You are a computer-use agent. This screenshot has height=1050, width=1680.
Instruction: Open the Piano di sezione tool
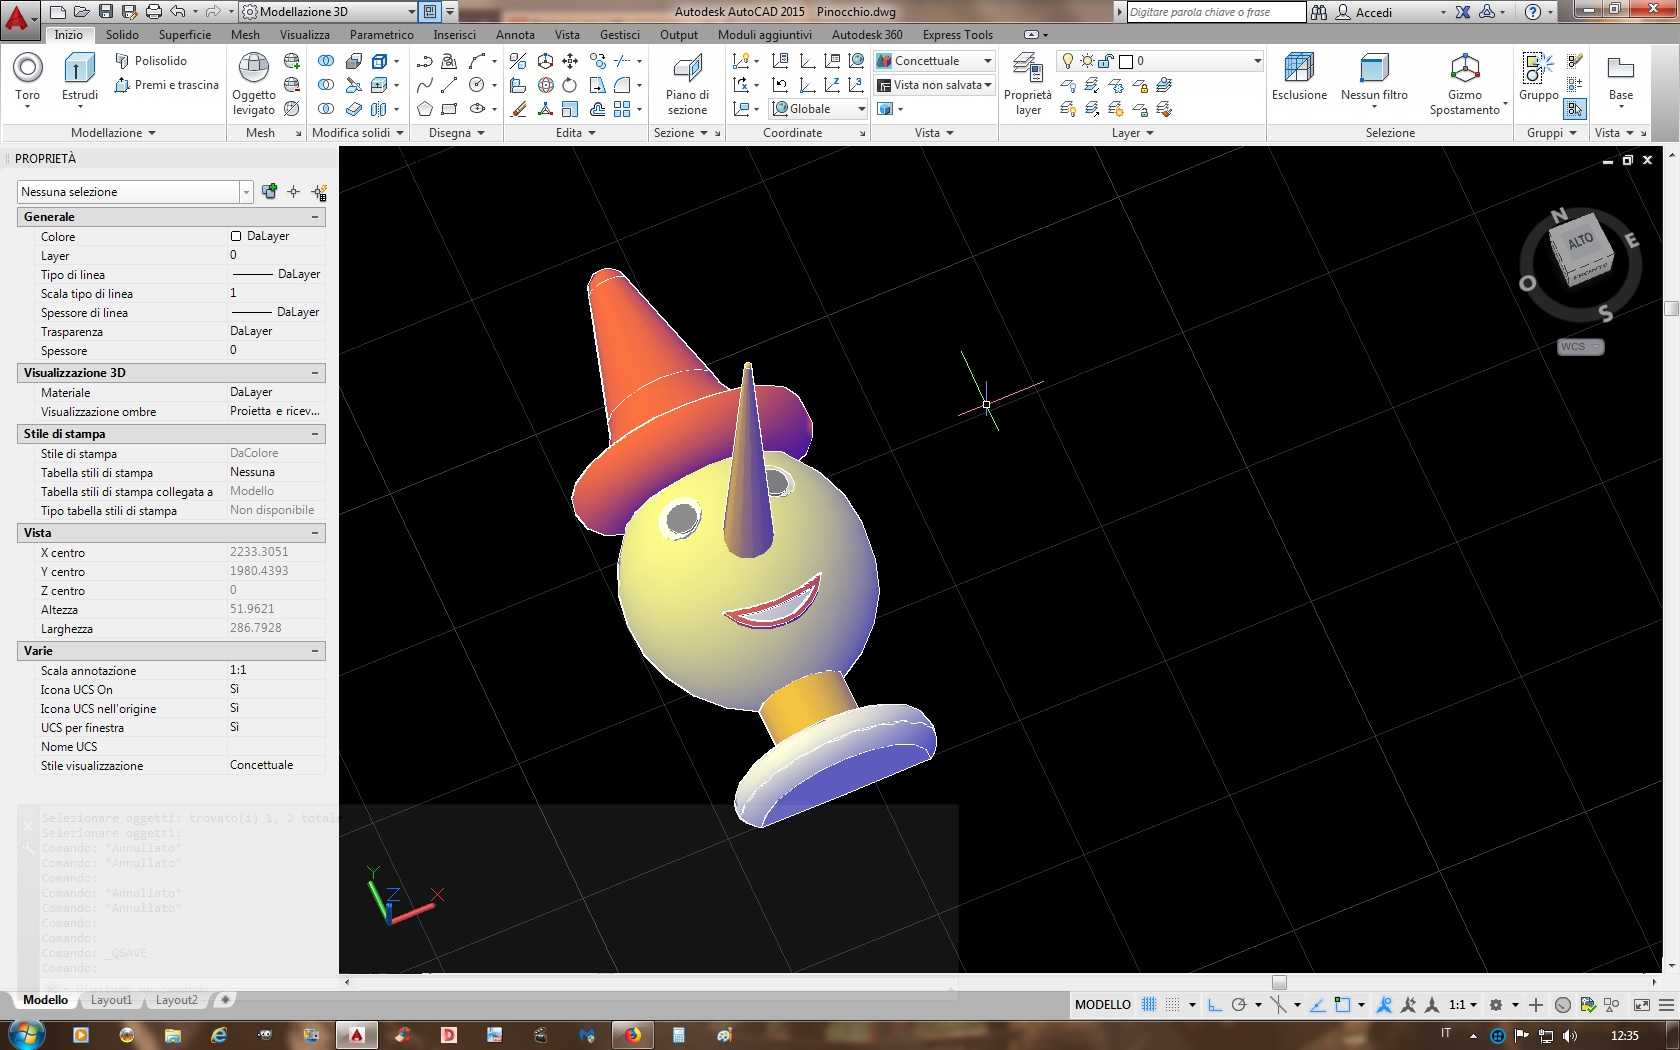[687, 84]
